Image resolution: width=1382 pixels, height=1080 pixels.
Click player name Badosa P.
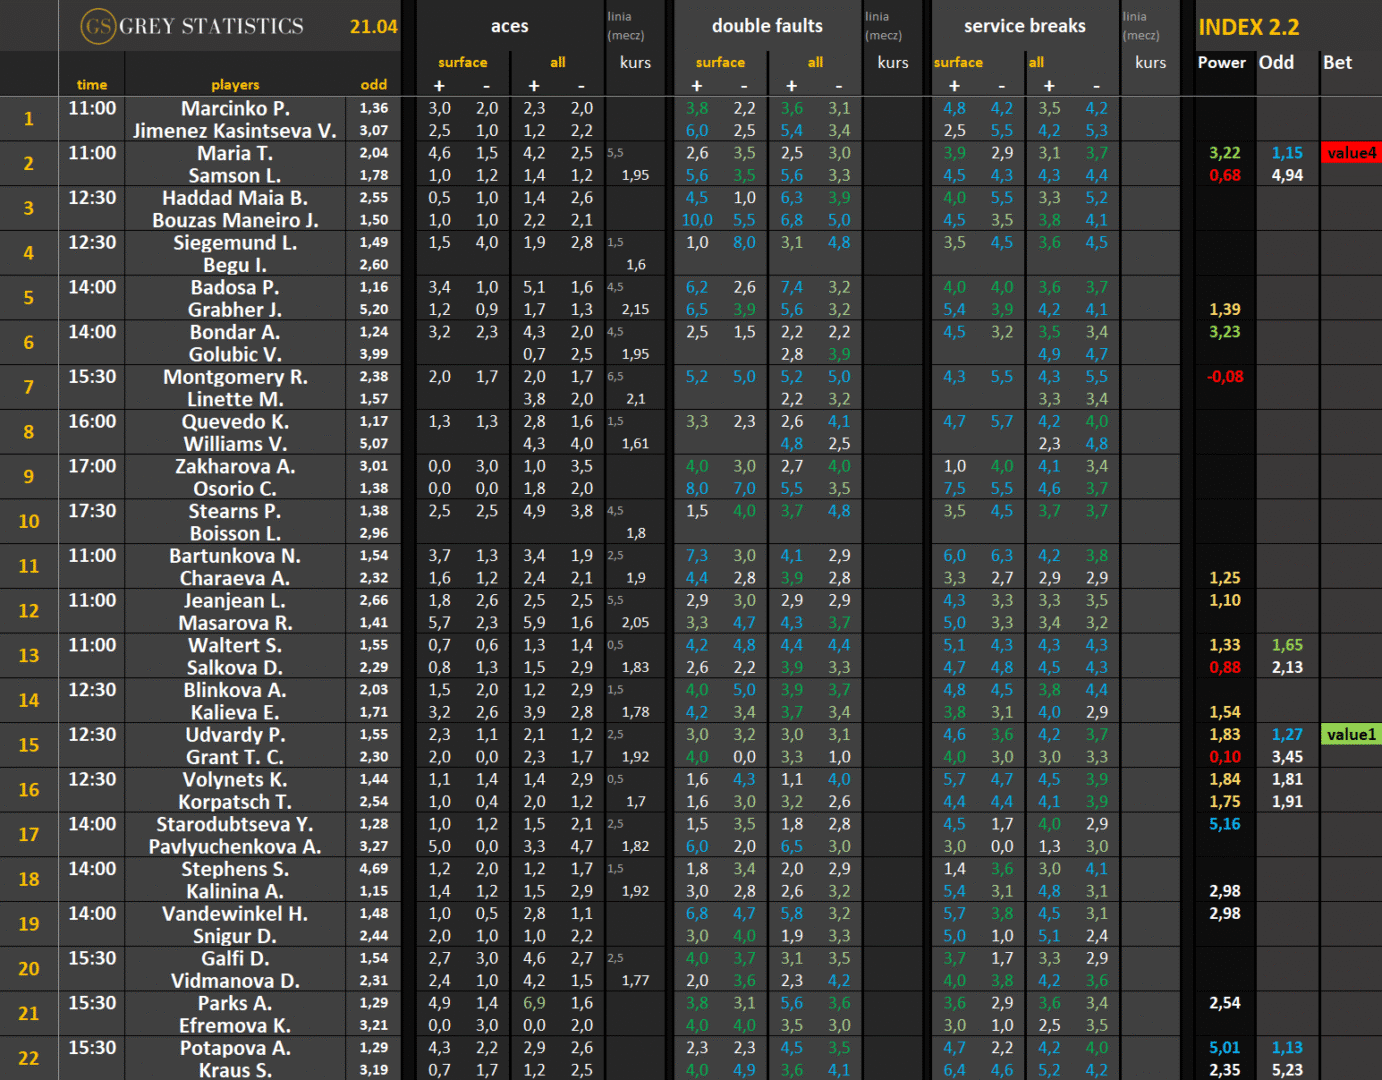(235, 287)
